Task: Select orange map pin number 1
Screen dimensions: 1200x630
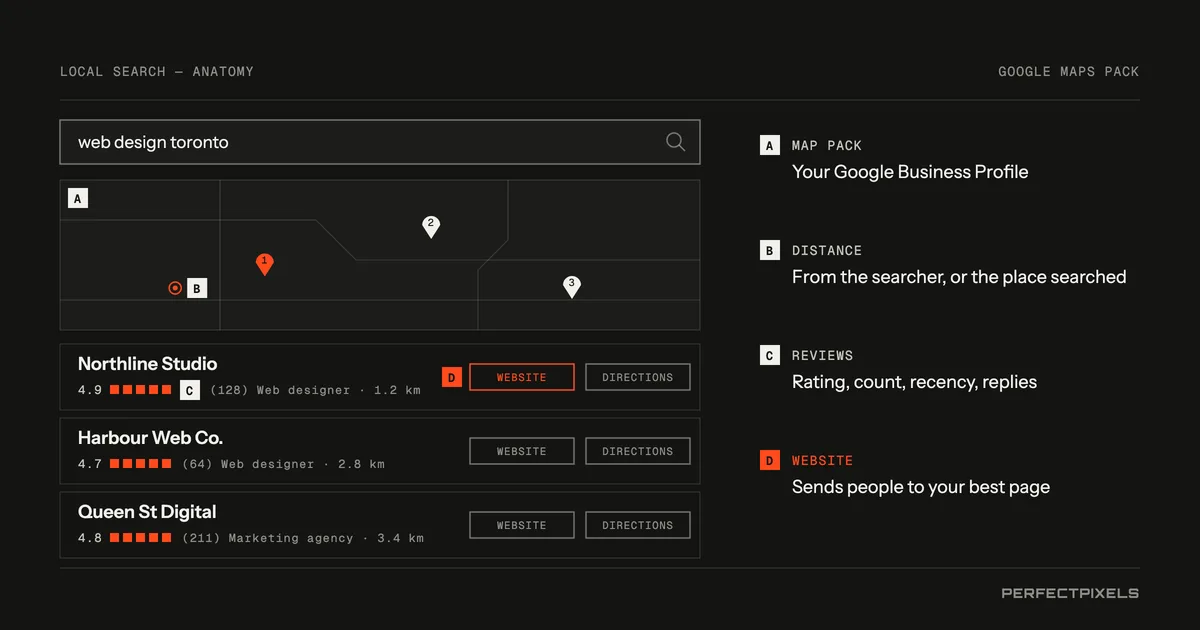Action: pos(265,264)
